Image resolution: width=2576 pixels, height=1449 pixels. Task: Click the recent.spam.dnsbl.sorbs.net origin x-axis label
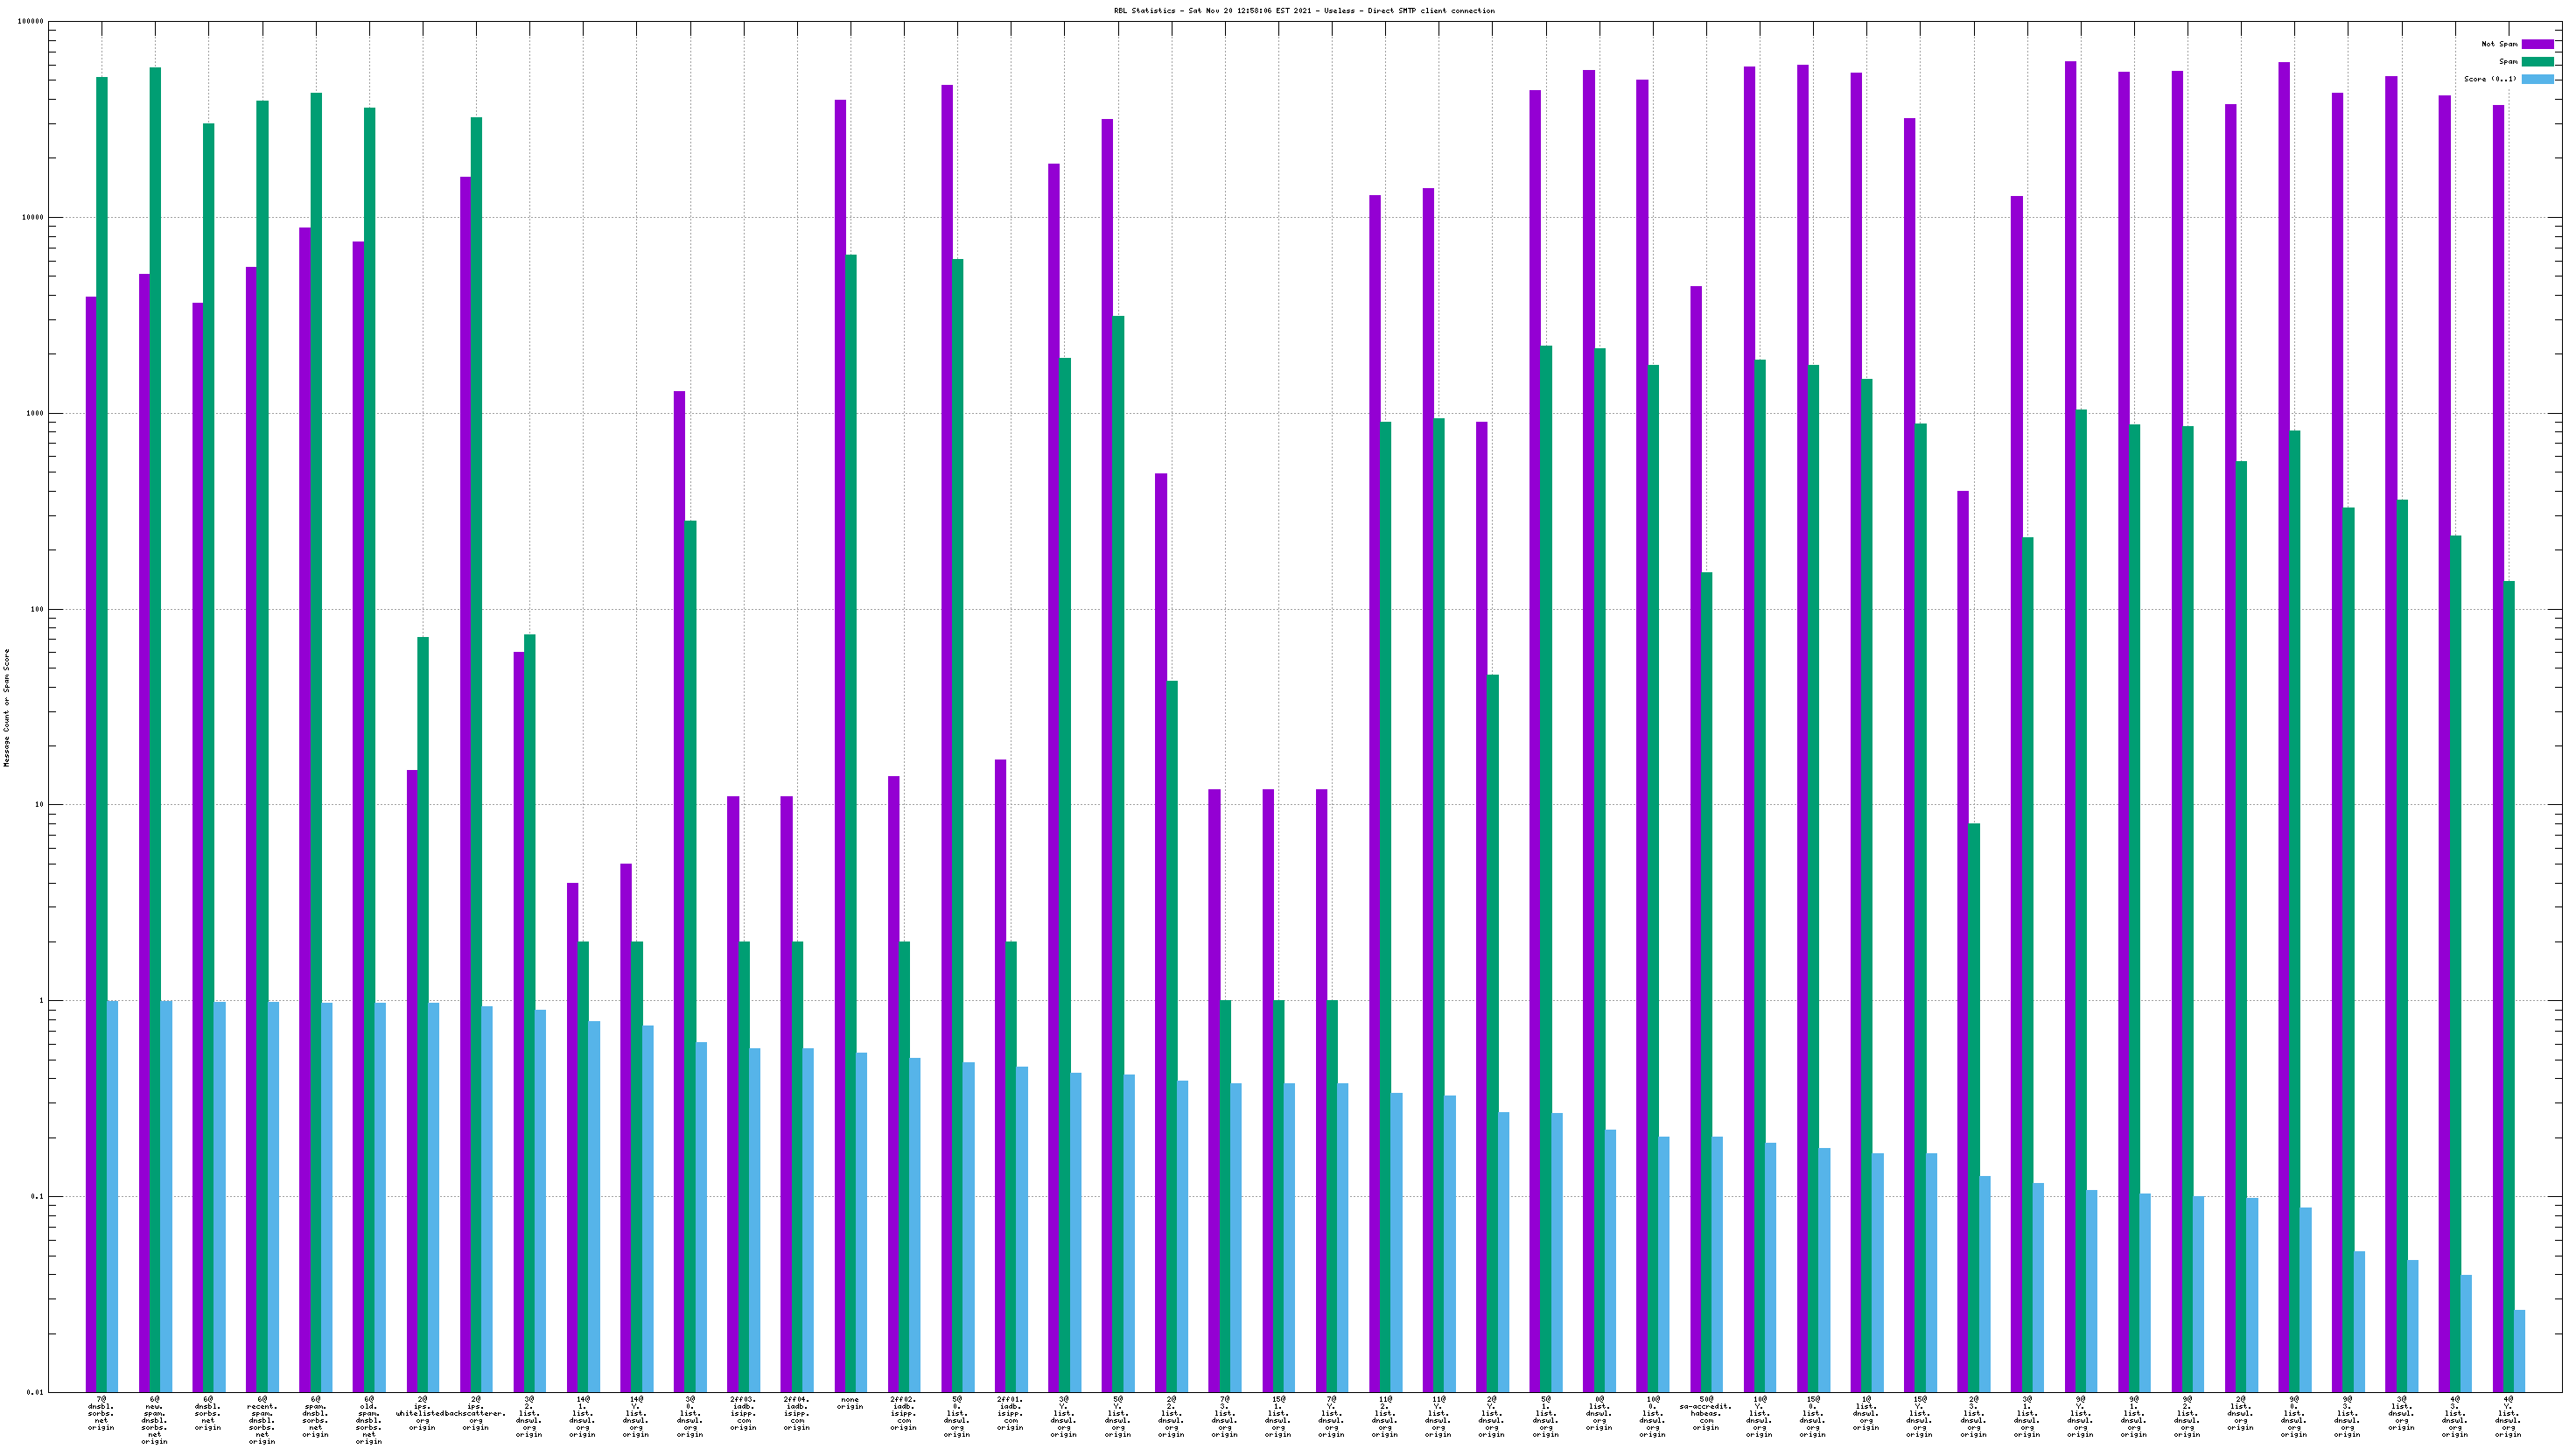click(261, 1420)
